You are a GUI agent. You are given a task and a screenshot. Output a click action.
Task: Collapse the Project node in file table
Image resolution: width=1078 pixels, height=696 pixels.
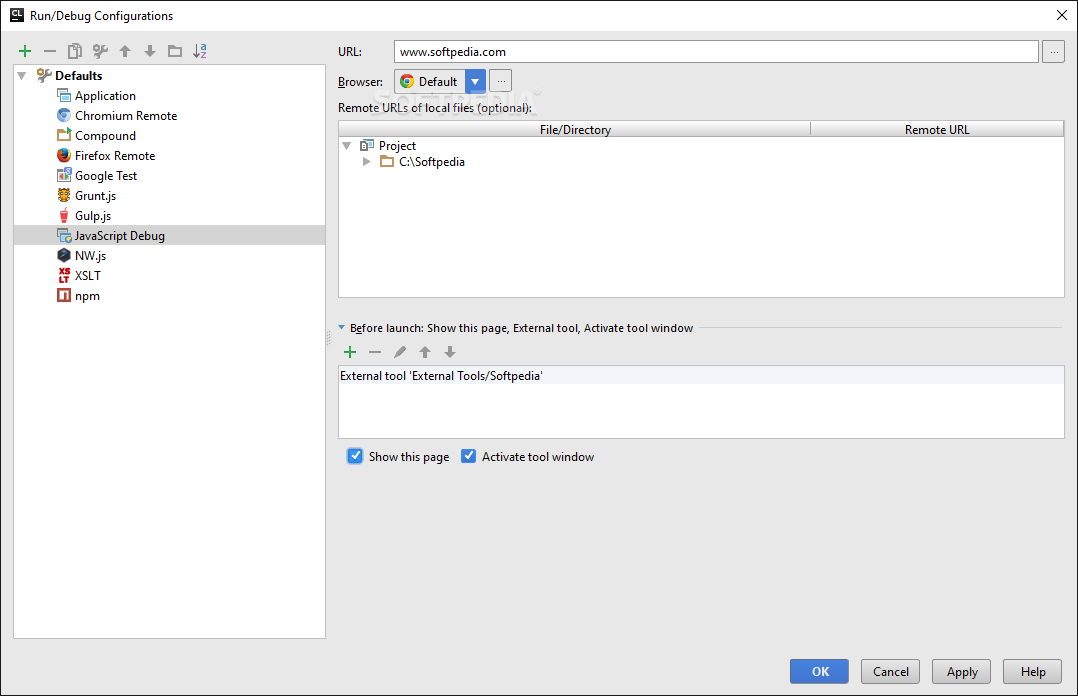(347, 146)
